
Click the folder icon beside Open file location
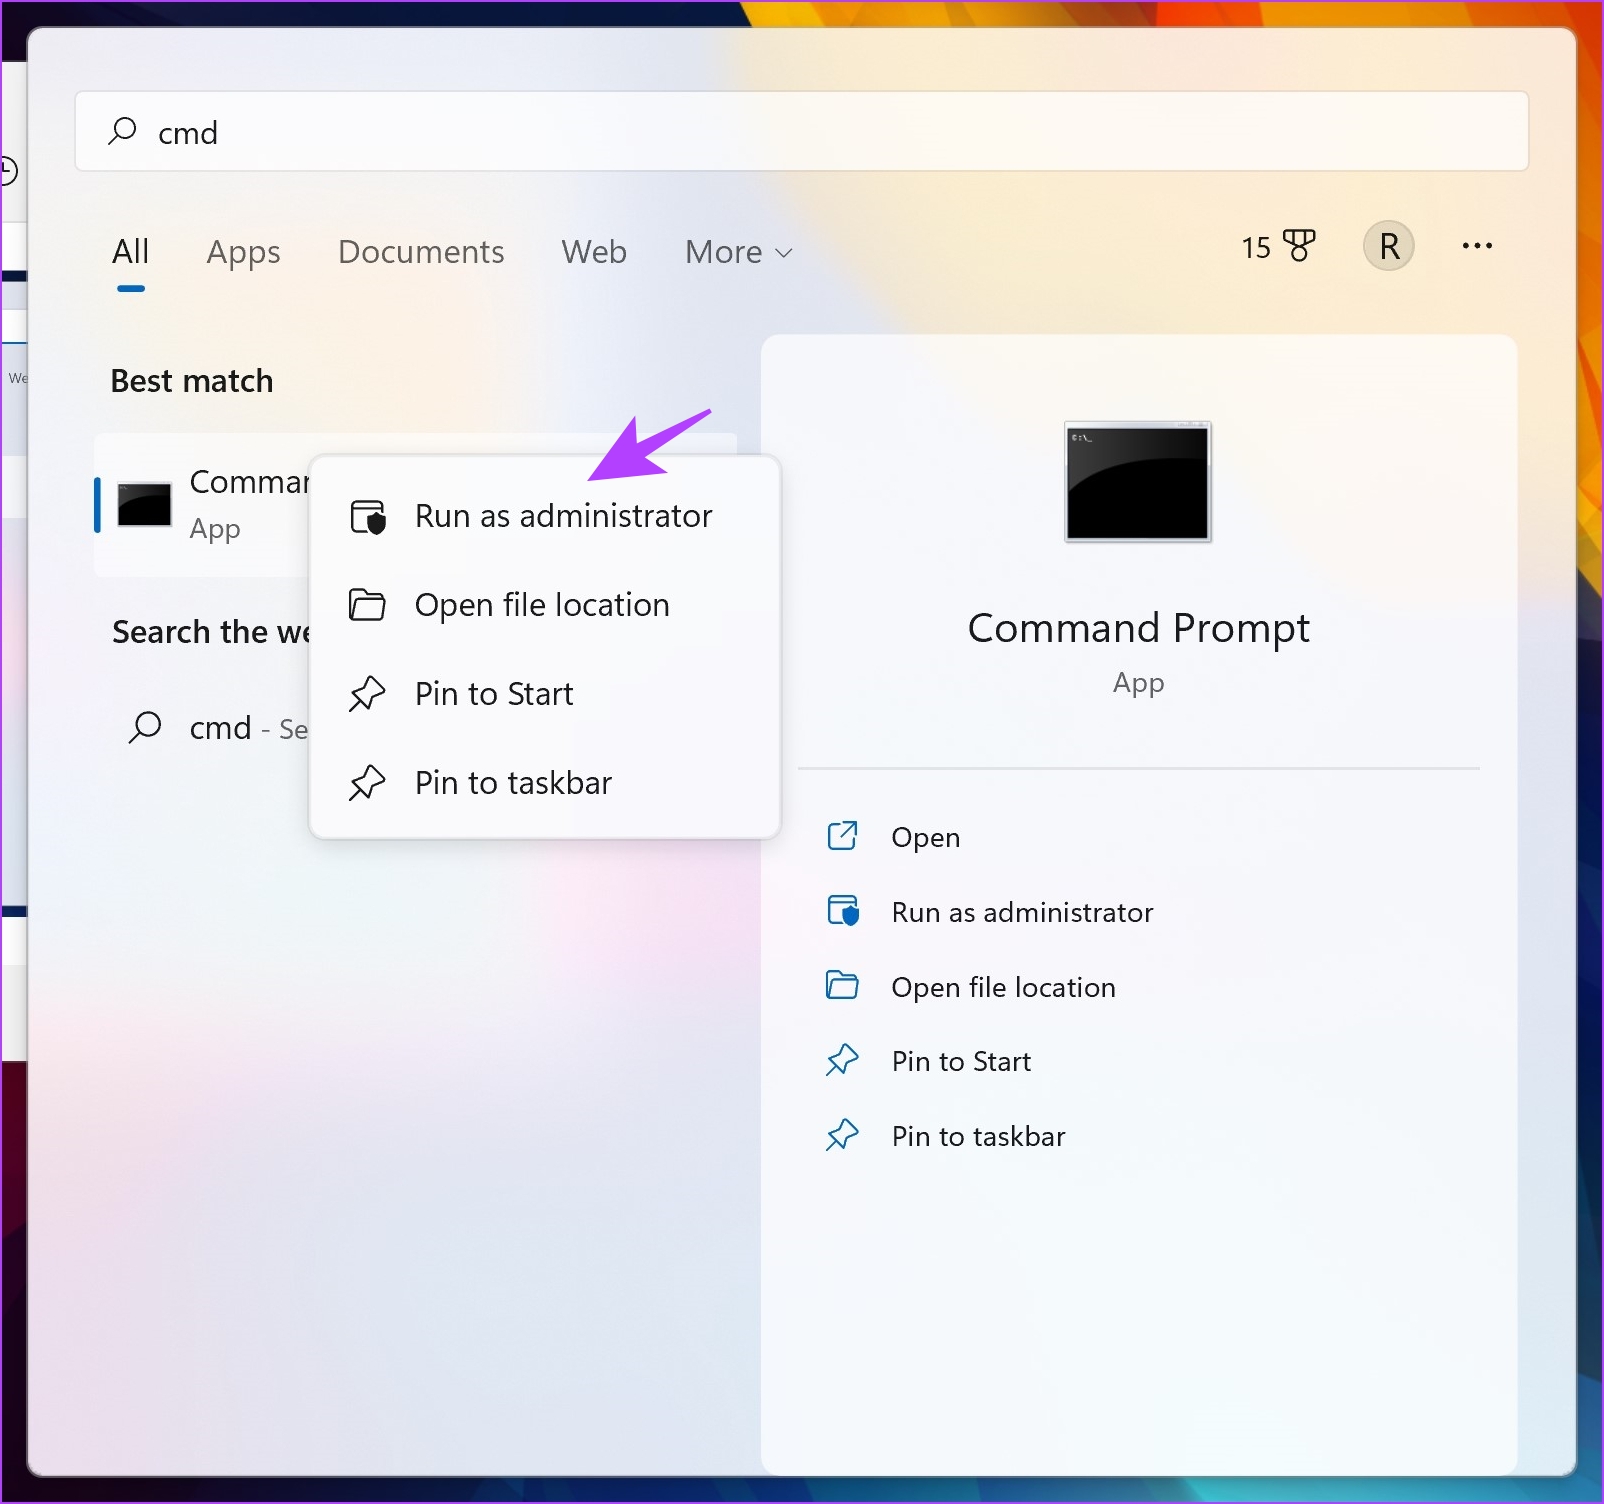(x=366, y=604)
